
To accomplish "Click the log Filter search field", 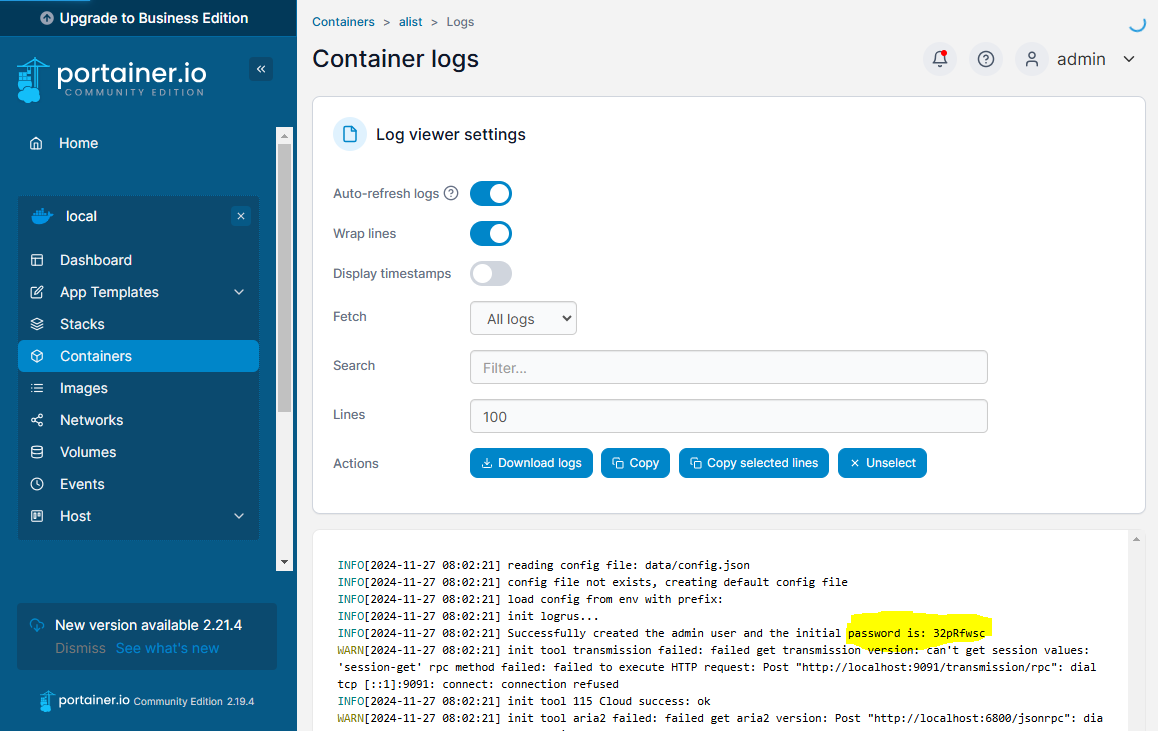I will pyautogui.click(x=728, y=367).
